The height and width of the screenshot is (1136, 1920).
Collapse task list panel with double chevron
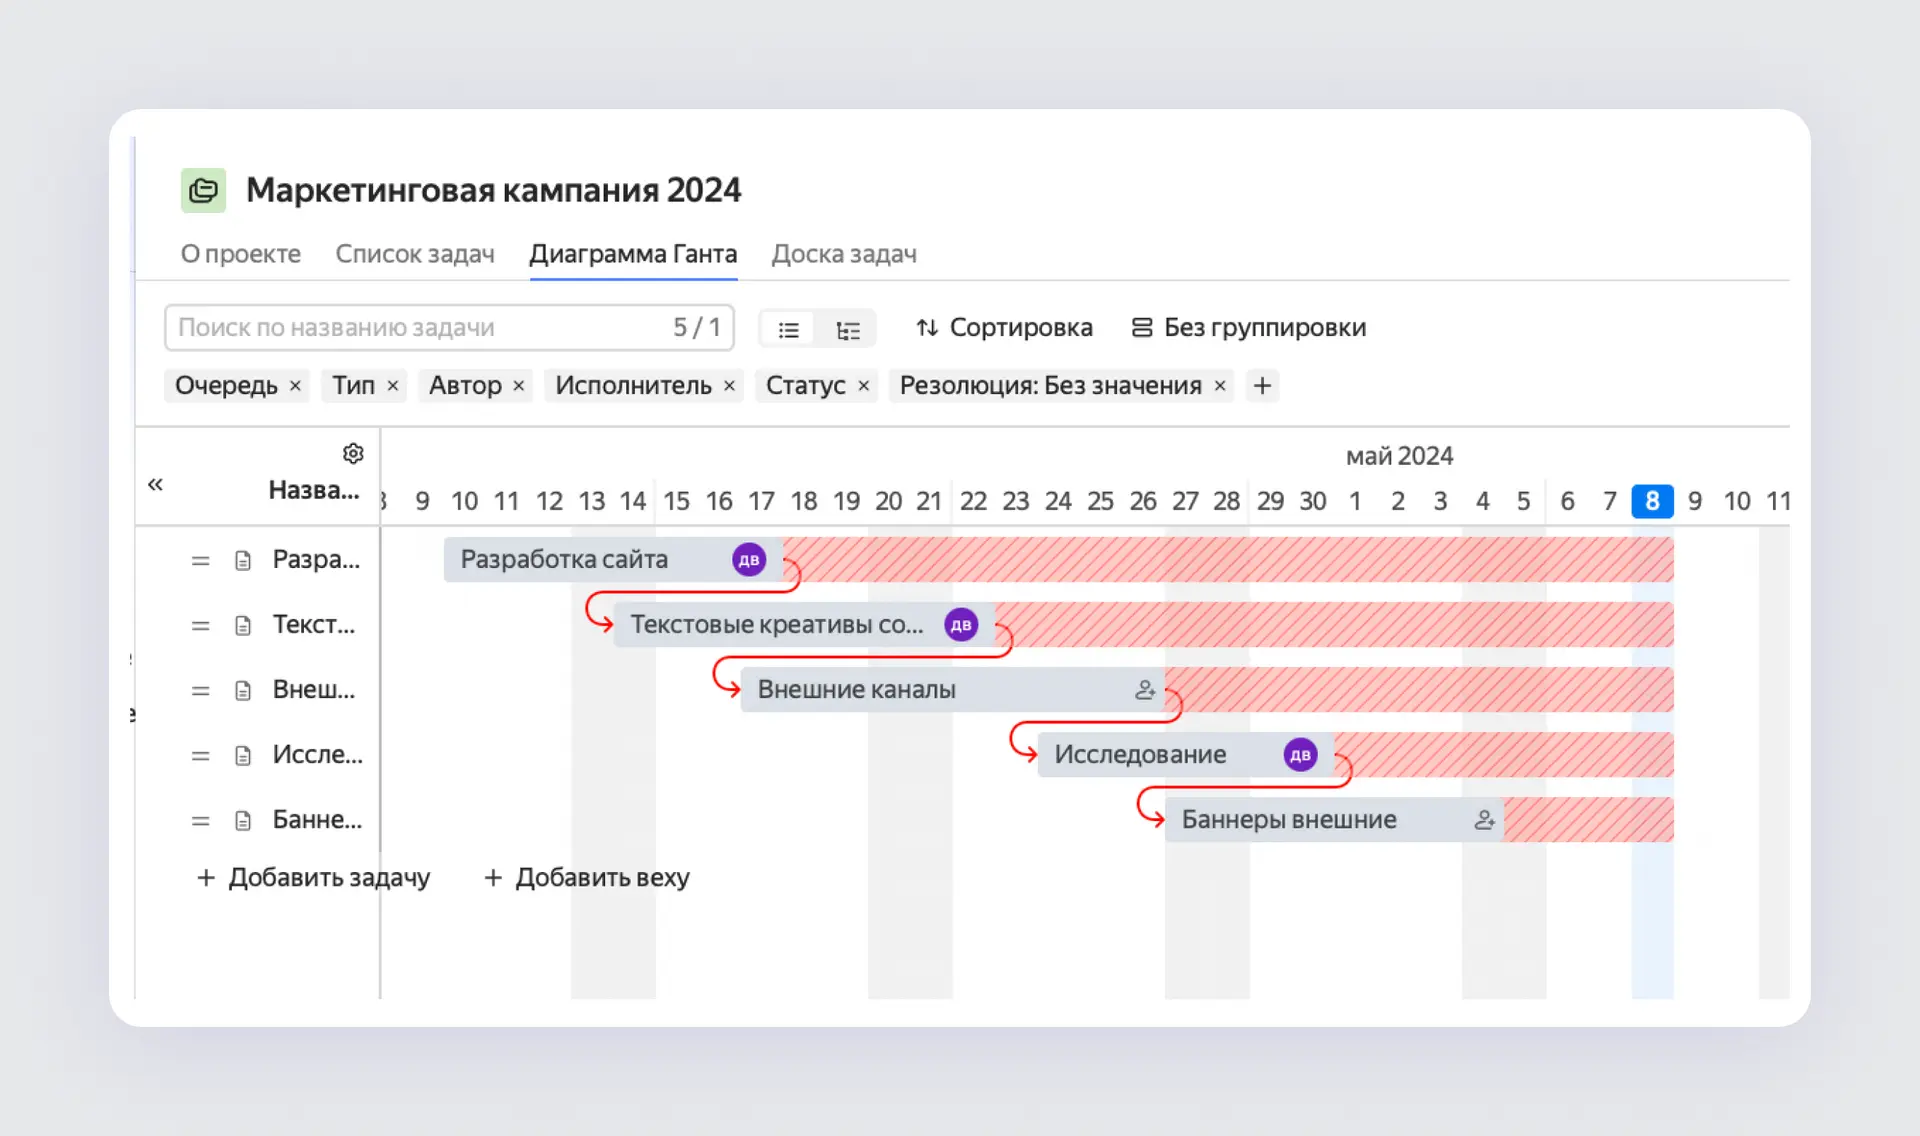155,485
